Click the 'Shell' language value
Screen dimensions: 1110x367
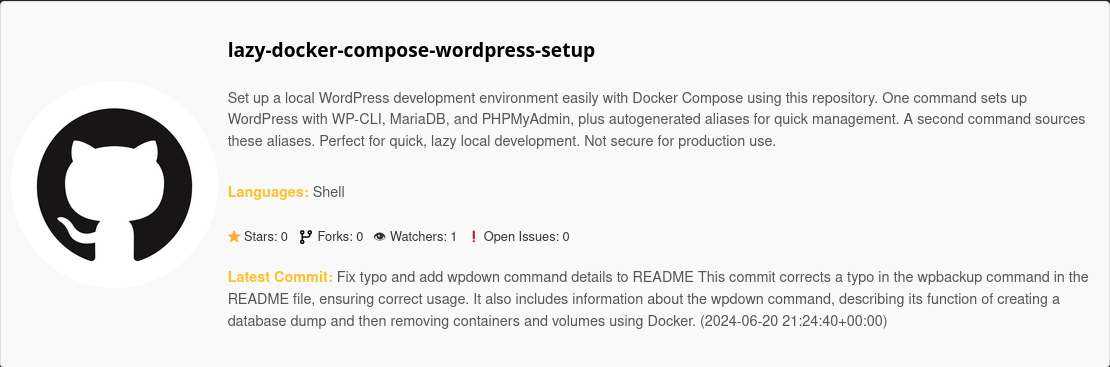pyautogui.click(x=328, y=192)
